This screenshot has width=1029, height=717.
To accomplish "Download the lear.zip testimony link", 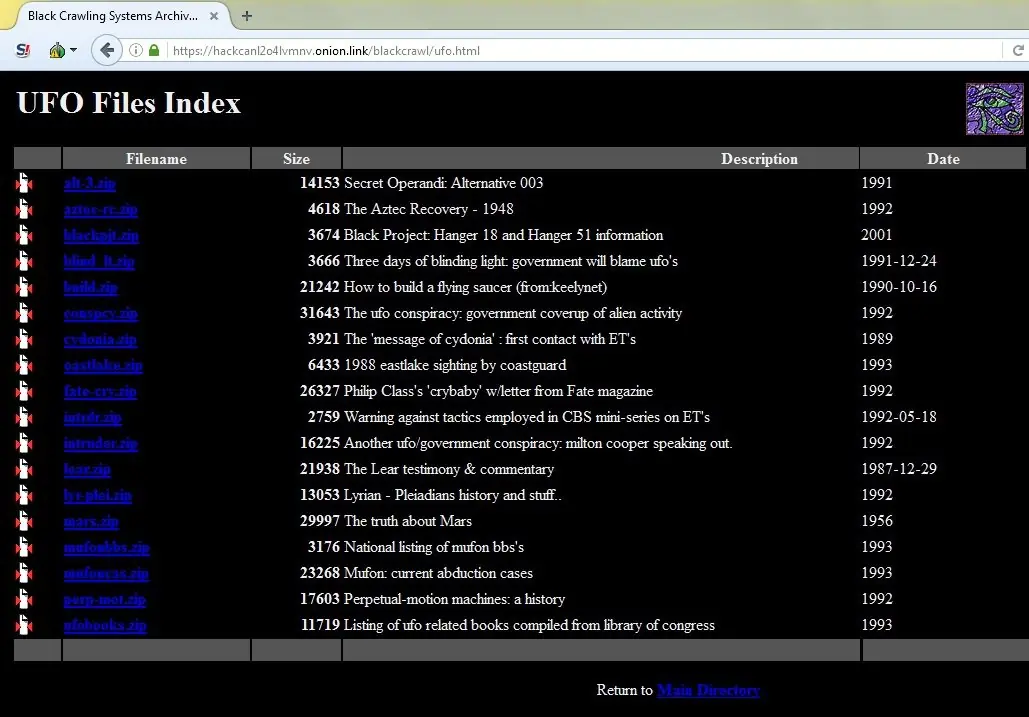I will [87, 469].
